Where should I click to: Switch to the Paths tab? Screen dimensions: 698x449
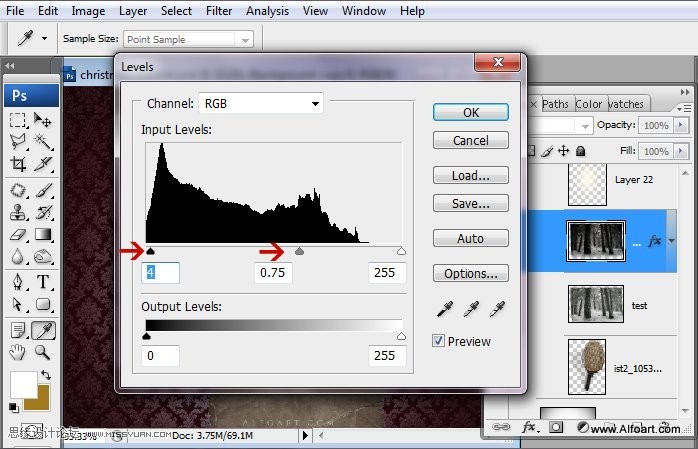(x=555, y=104)
